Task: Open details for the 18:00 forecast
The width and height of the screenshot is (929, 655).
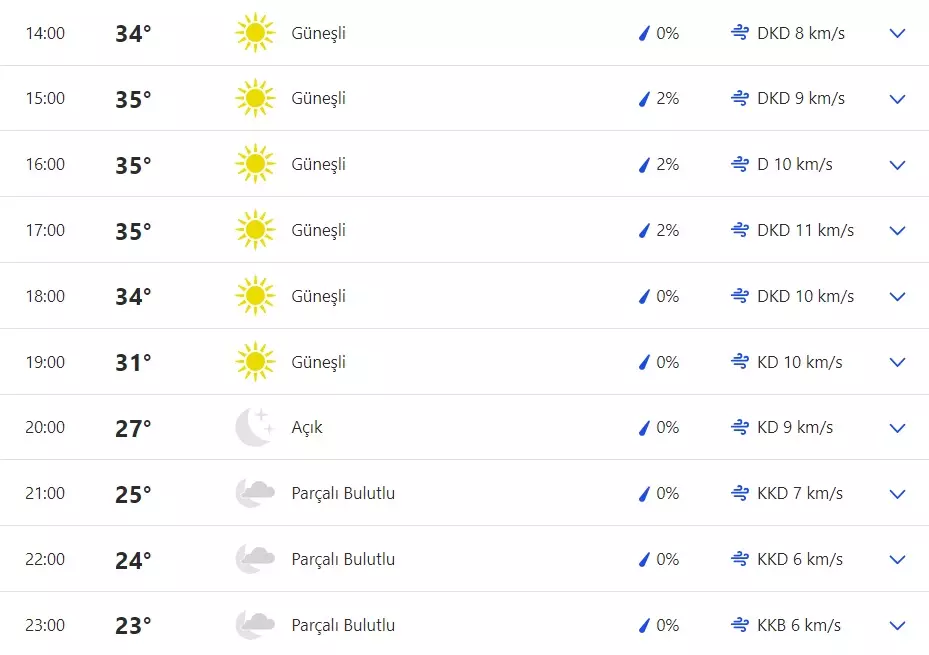Action: point(897,296)
